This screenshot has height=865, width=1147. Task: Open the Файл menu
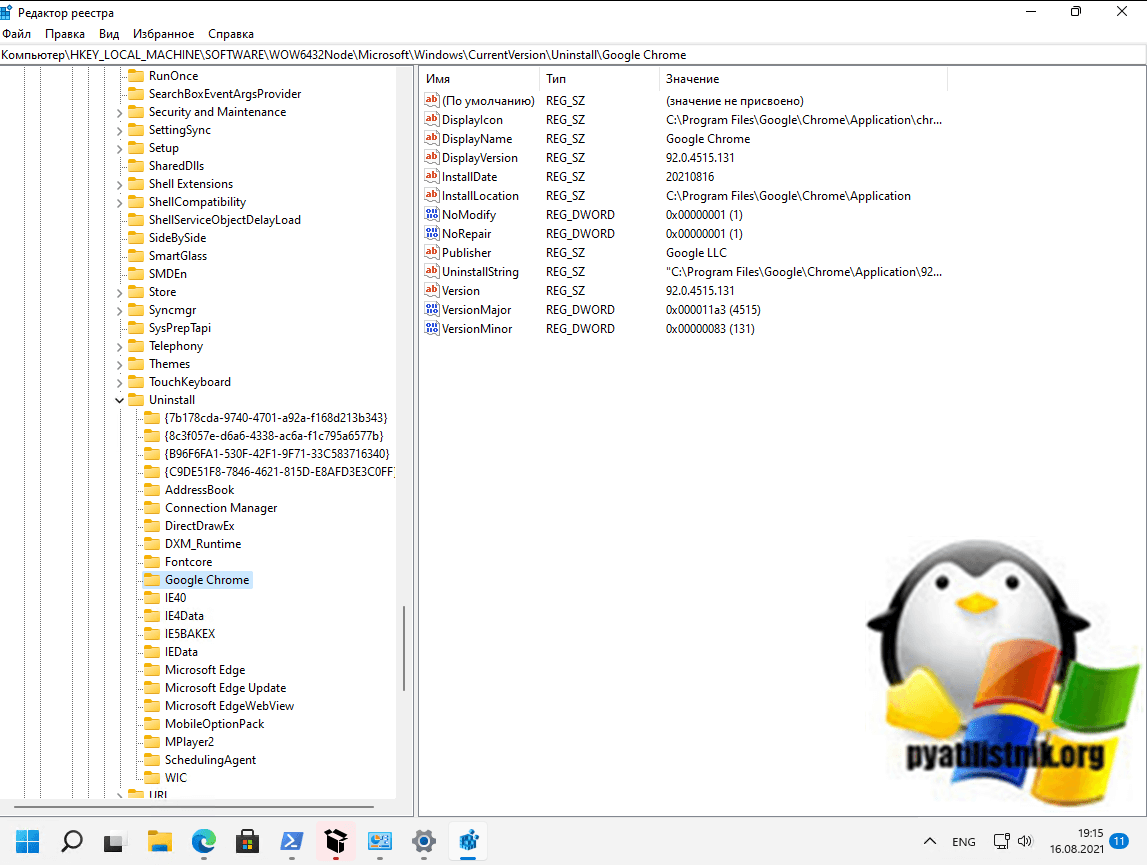[x=17, y=34]
